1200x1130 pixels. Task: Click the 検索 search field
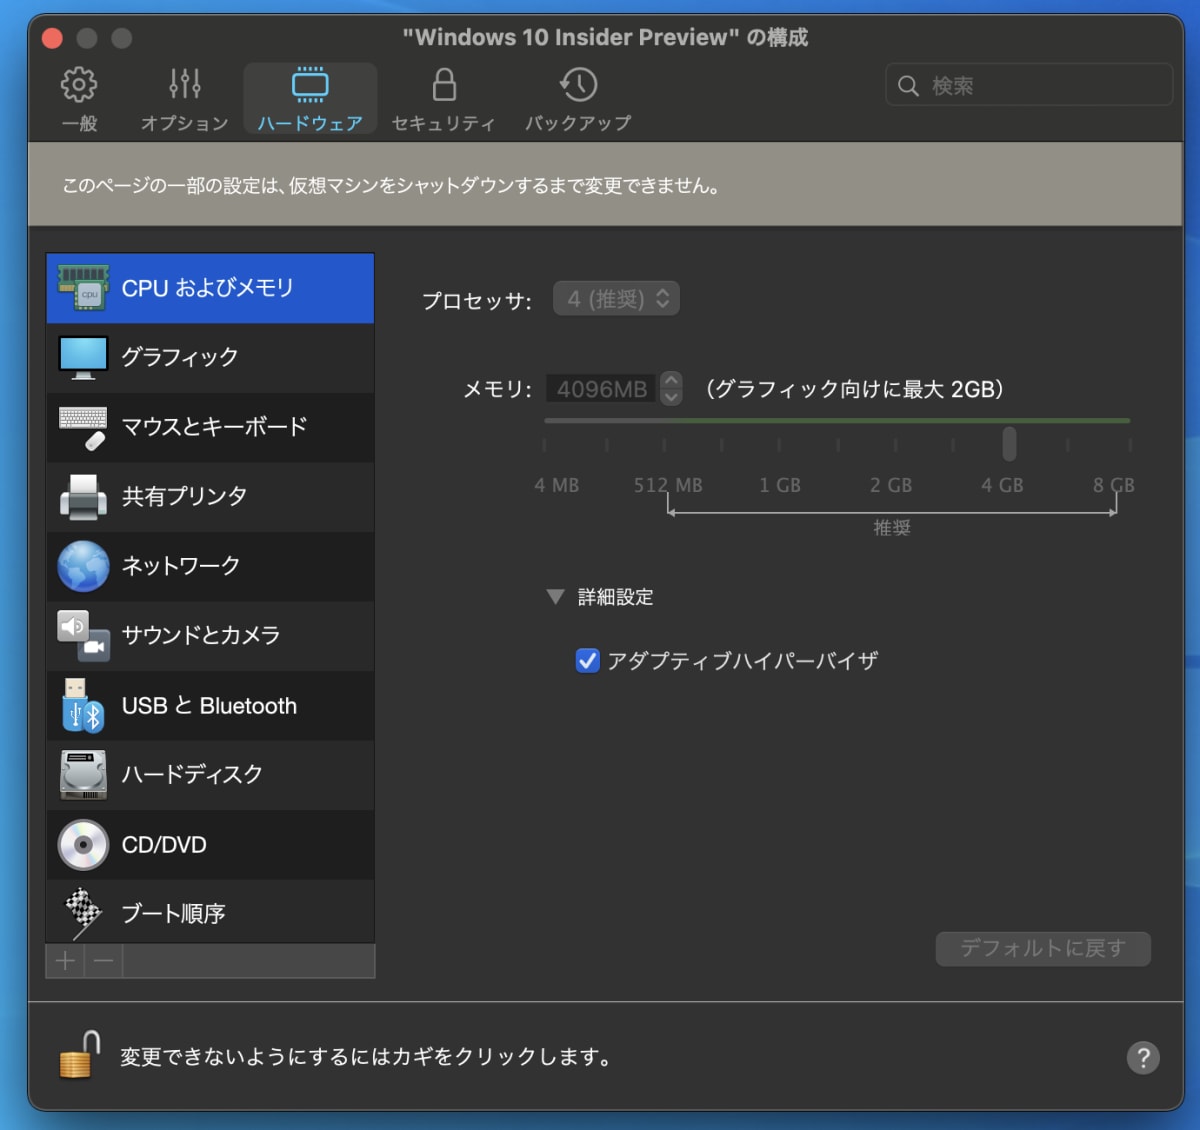pyautogui.click(x=1029, y=85)
